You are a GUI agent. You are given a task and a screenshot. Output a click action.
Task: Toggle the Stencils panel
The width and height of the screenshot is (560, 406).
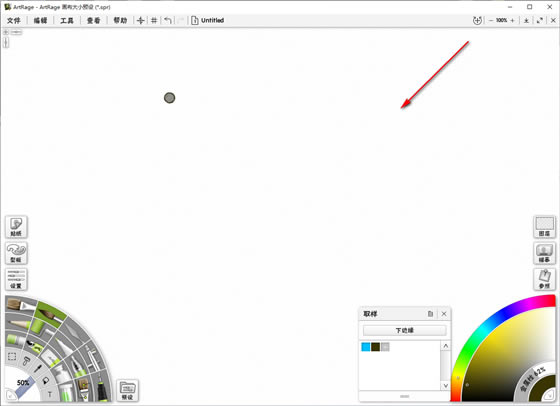16,253
